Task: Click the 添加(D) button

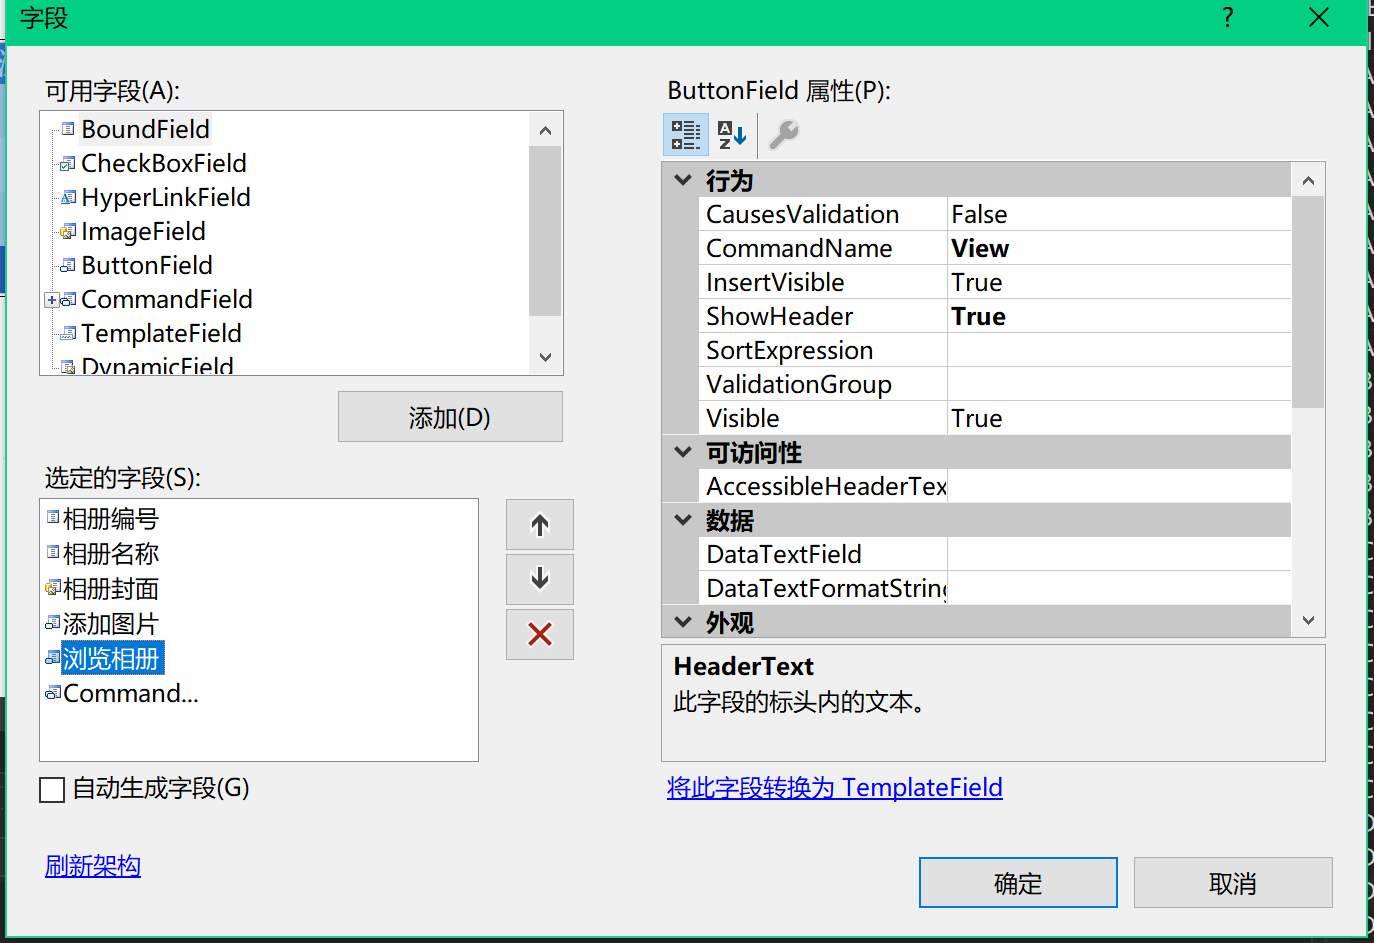Action: [x=450, y=417]
